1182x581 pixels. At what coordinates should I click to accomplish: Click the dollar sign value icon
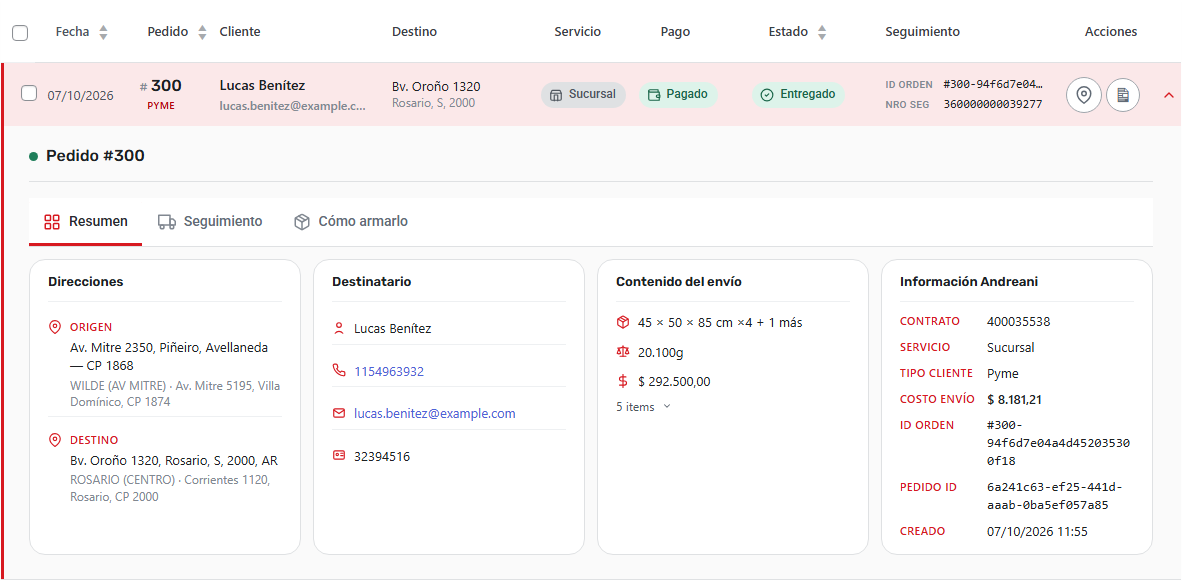click(623, 381)
